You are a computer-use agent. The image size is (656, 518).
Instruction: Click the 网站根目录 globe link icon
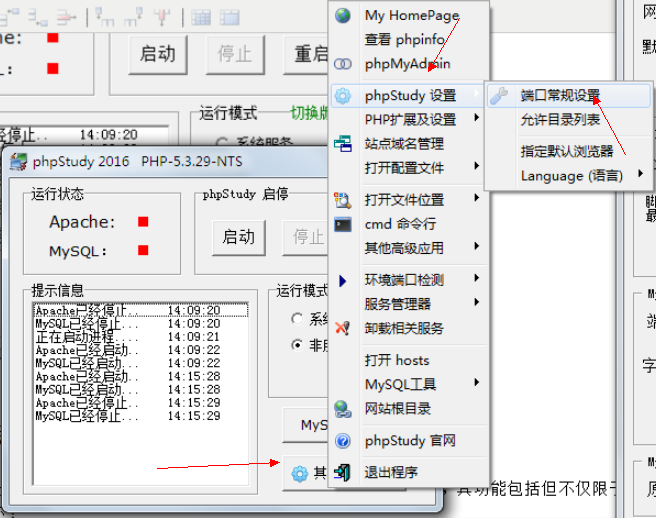pyautogui.click(x=343, y=409)
